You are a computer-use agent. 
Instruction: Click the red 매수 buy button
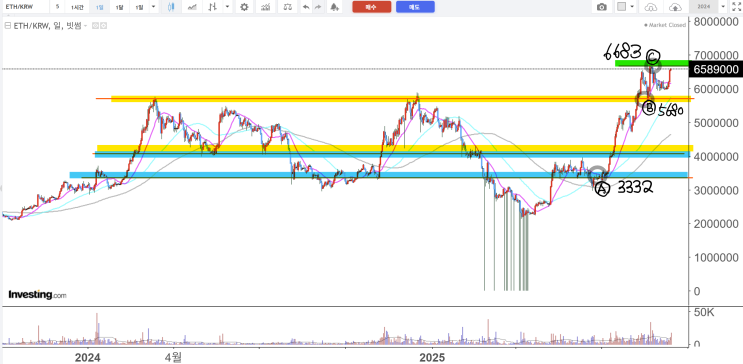pyautogui.click(x=372, y=7)
